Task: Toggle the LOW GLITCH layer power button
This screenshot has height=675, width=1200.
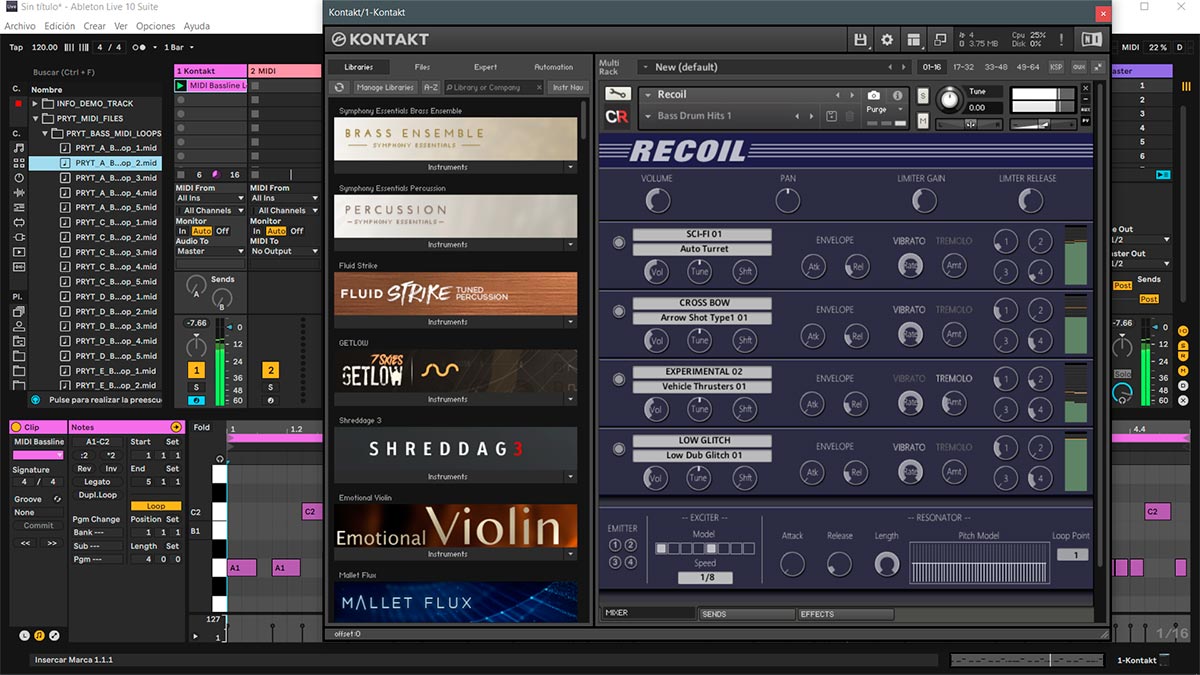Action: point(618,448)
